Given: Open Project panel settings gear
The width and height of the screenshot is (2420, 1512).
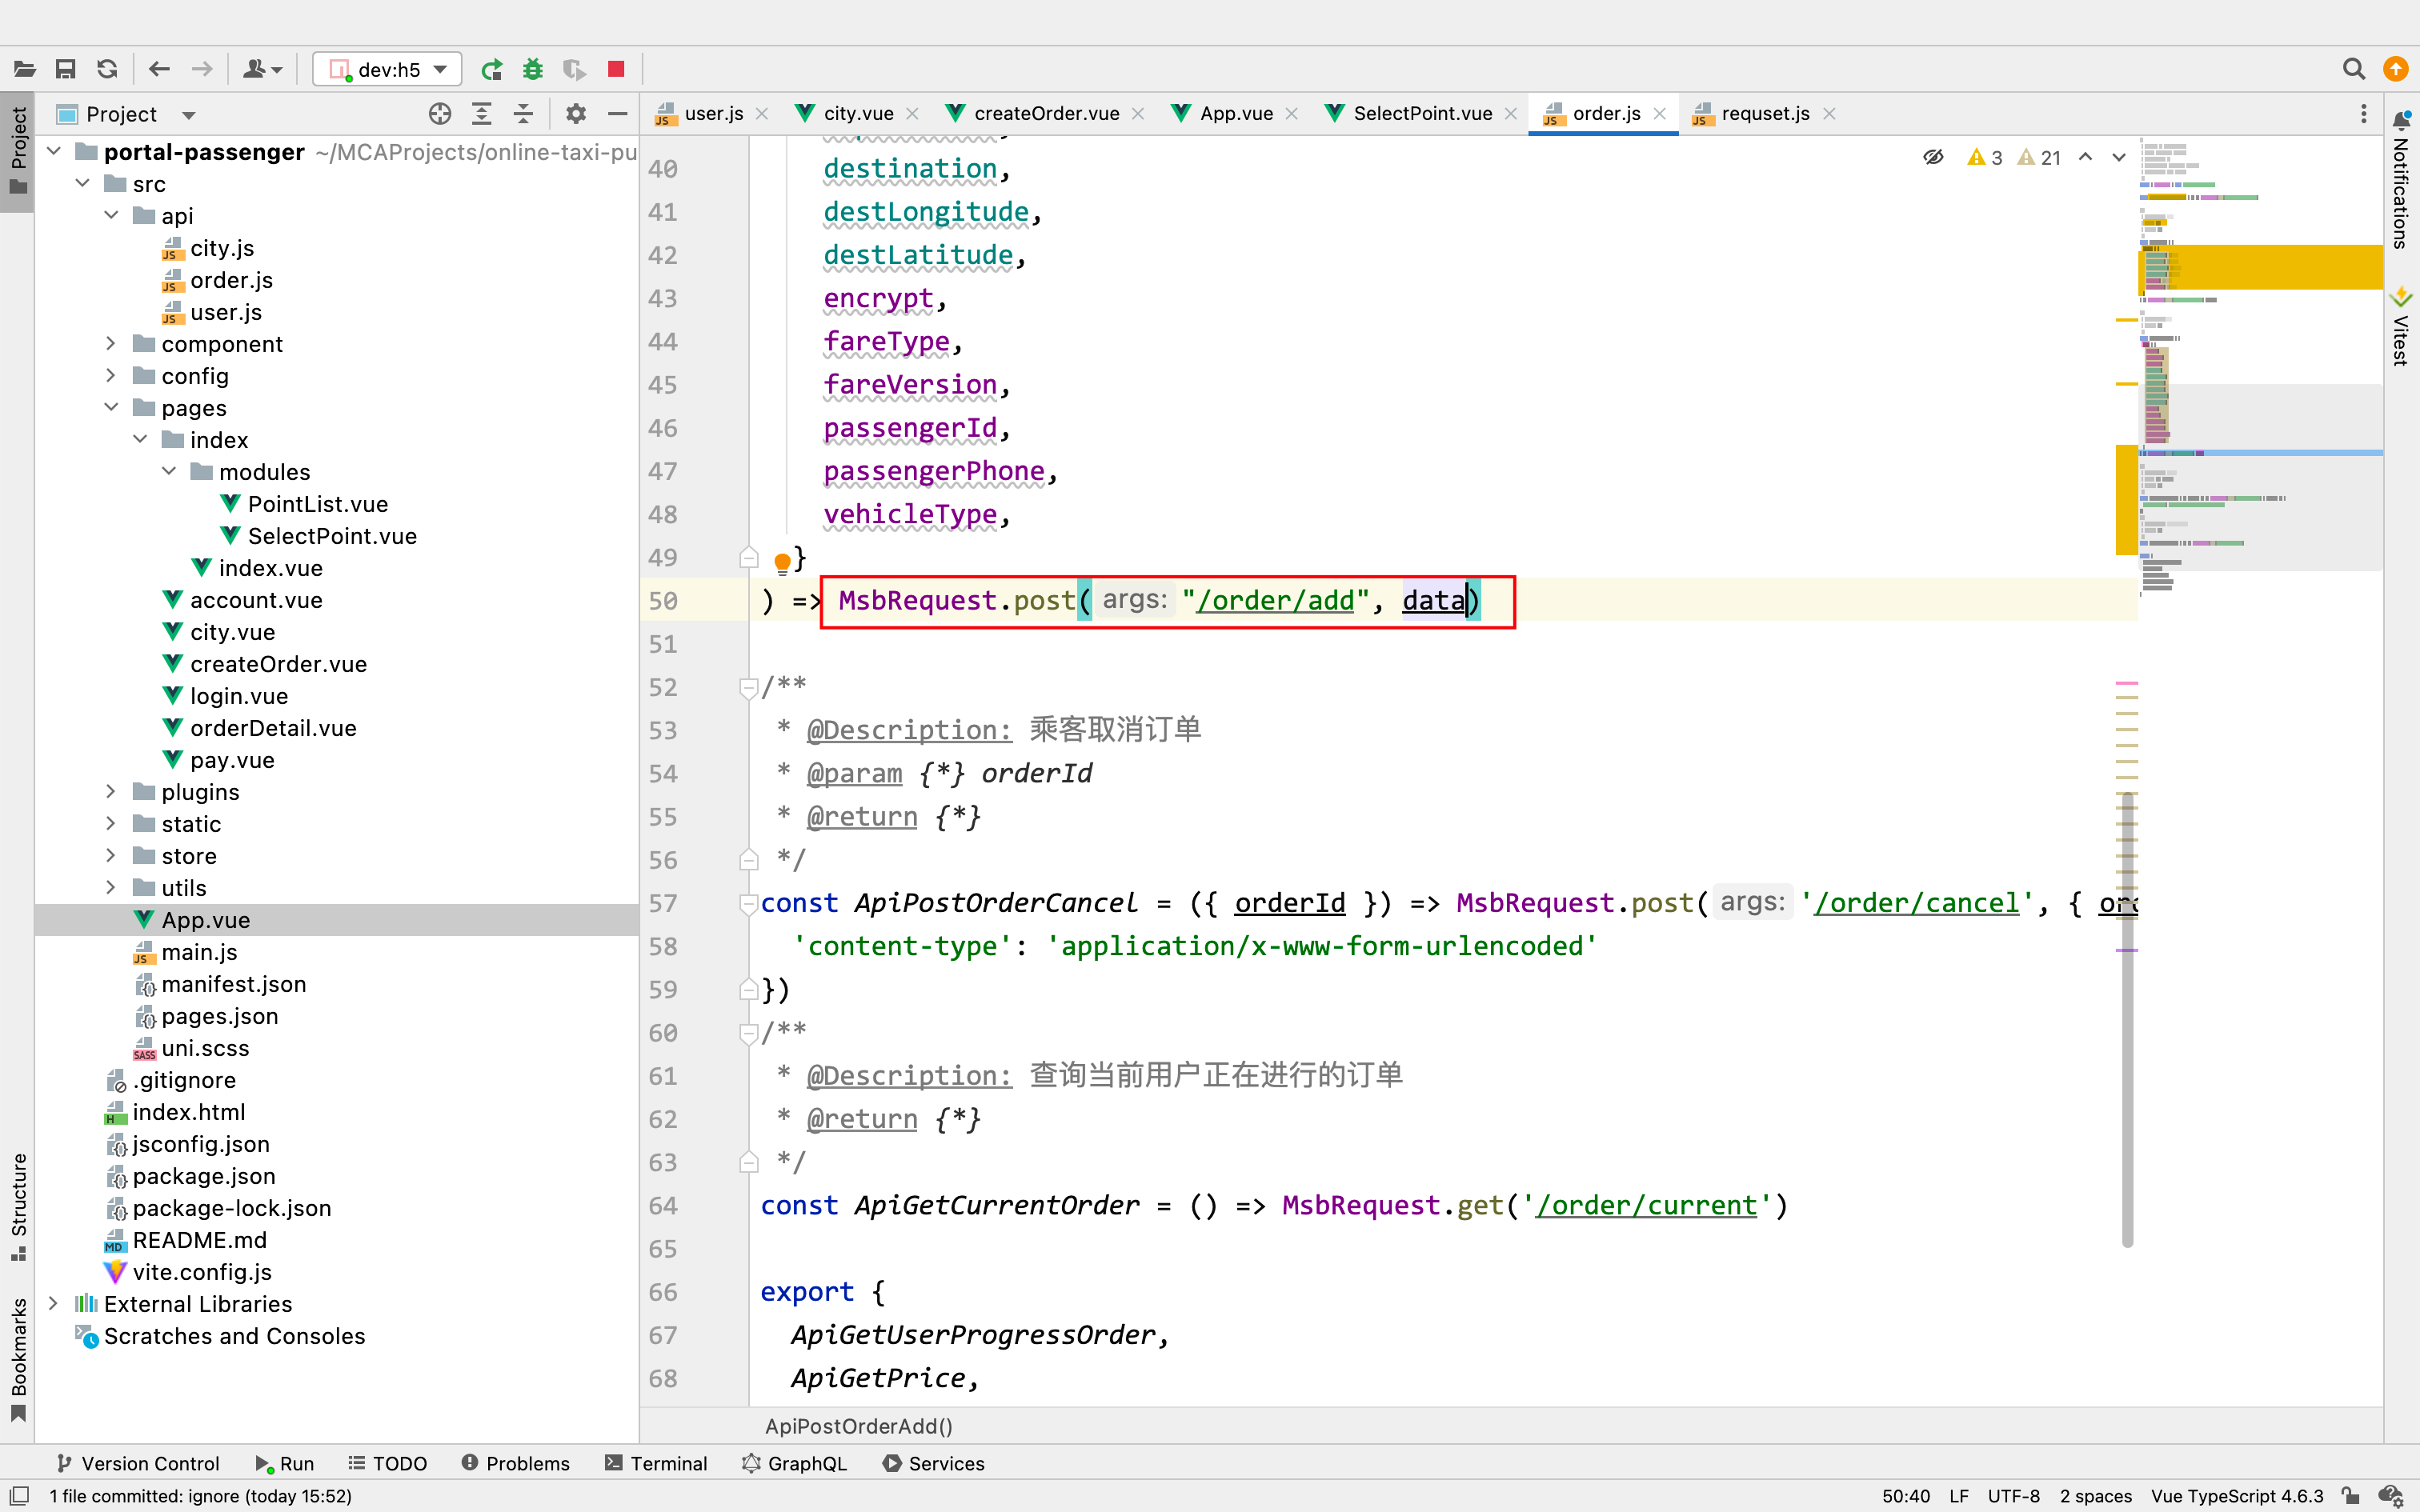Looking at the screenshot, I should (576, 114).
